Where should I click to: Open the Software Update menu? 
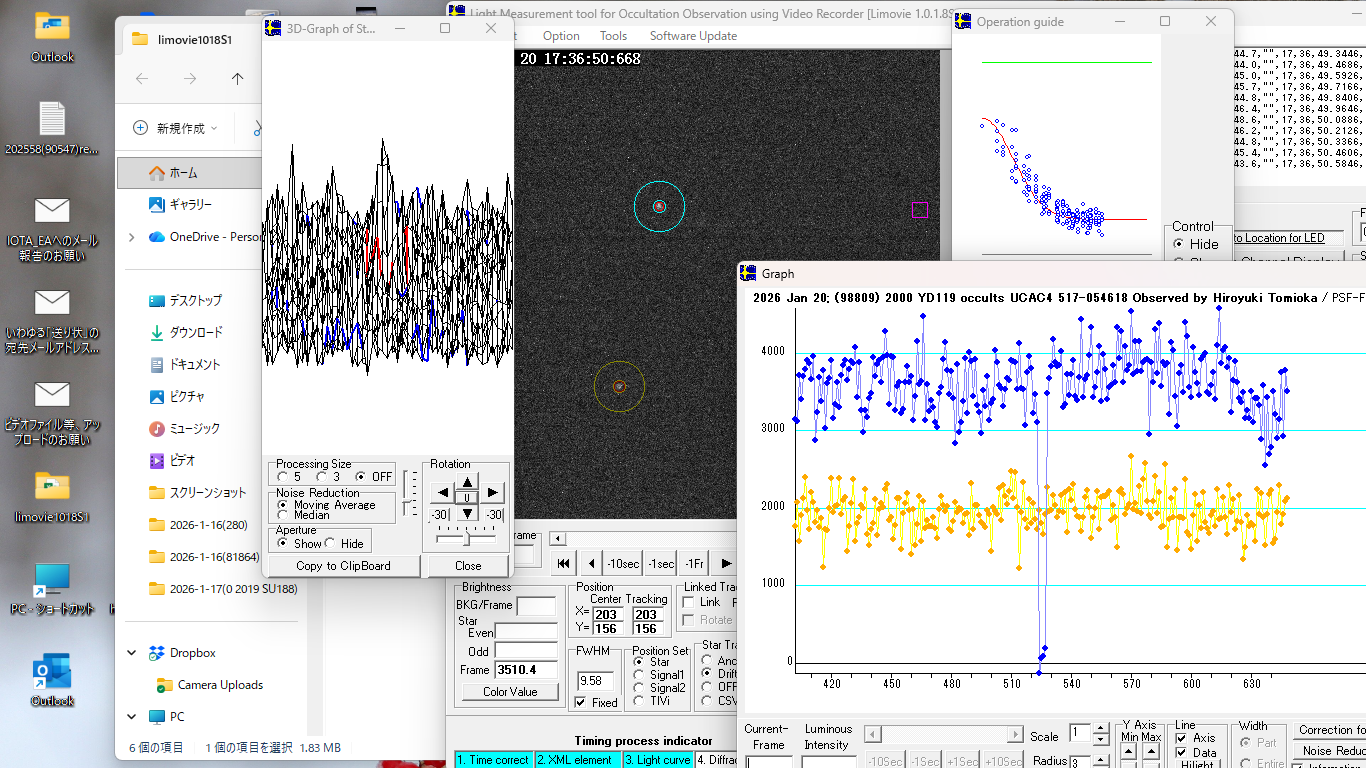(x=693, y=36)
